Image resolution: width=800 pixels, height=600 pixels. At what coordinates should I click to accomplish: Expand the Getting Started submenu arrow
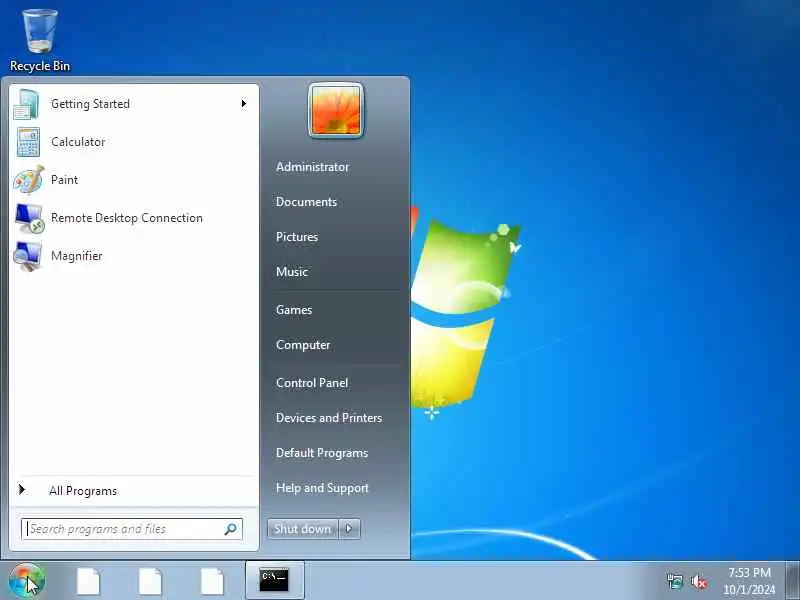[243, 104]
